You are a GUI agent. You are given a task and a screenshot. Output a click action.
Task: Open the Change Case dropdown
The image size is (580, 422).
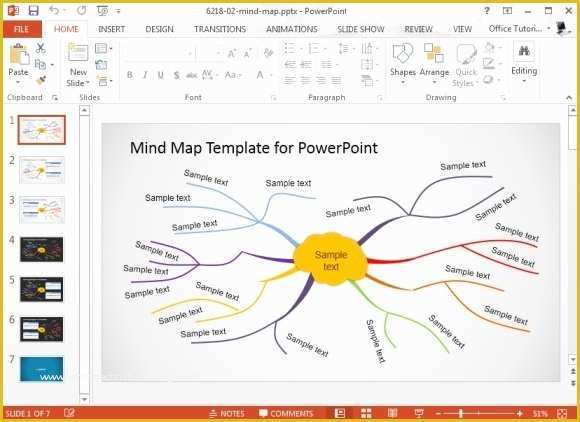[233, 75]
